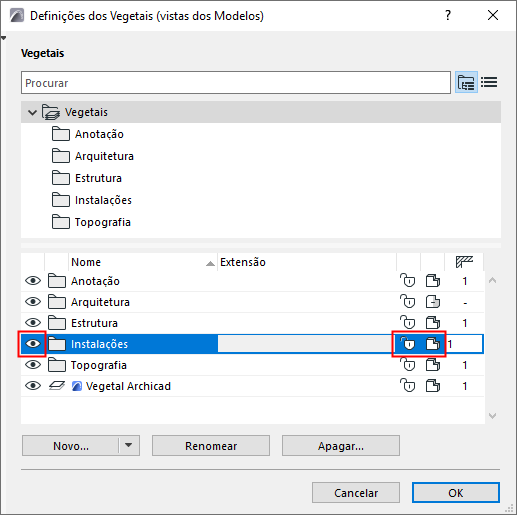This screenshot has width=517, height=515.
Task: Toggle visibility of Instalações layer
Action: (x=33, y=344)
